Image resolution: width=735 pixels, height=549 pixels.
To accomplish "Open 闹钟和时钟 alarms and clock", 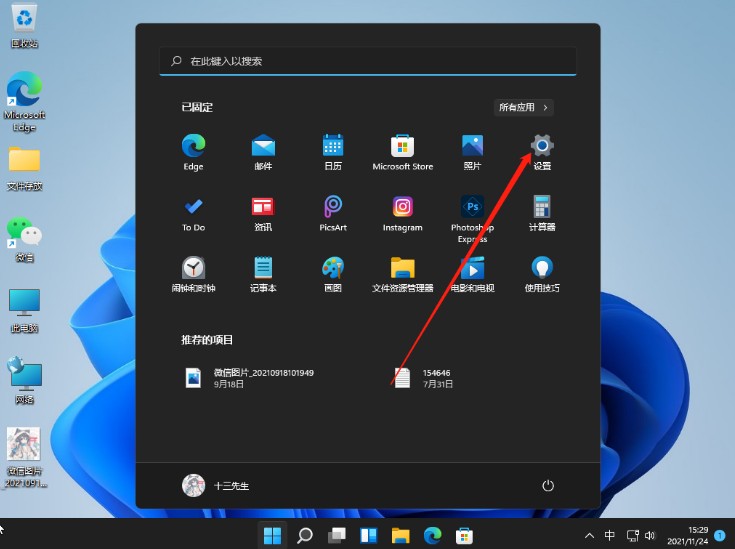I will (193, 274).
